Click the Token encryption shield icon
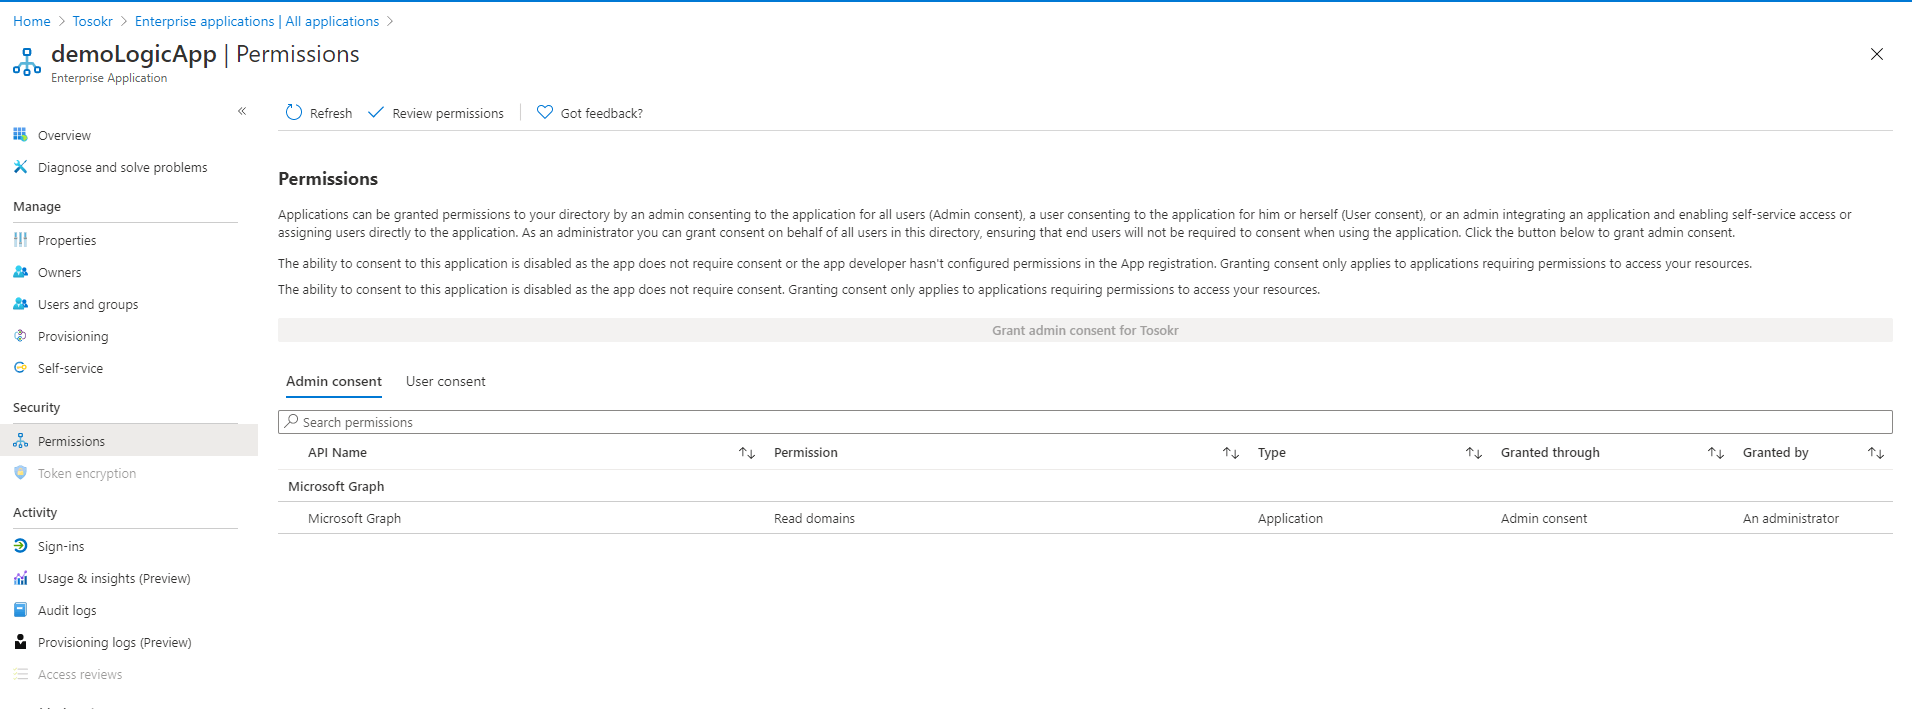This screenshot has width=1912, height=709. 20,473
